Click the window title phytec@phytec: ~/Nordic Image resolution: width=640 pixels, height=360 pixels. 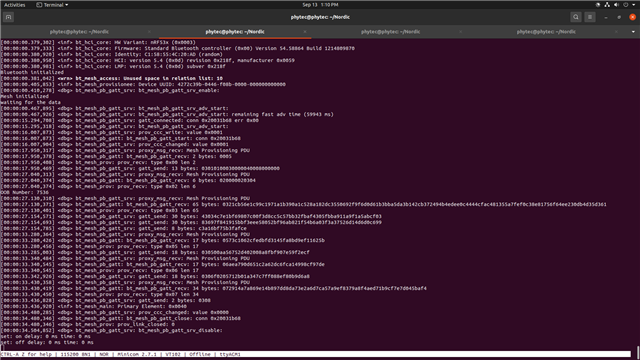[320, 17]
